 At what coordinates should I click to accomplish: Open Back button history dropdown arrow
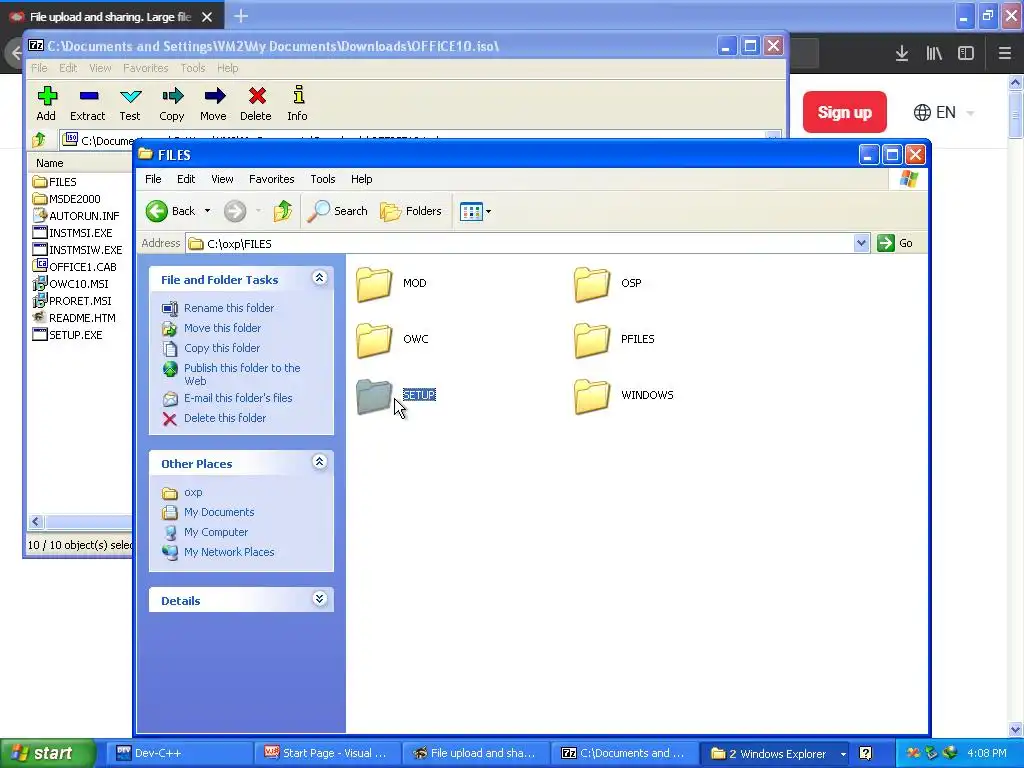pyautogui.click(x=208, y=211)
